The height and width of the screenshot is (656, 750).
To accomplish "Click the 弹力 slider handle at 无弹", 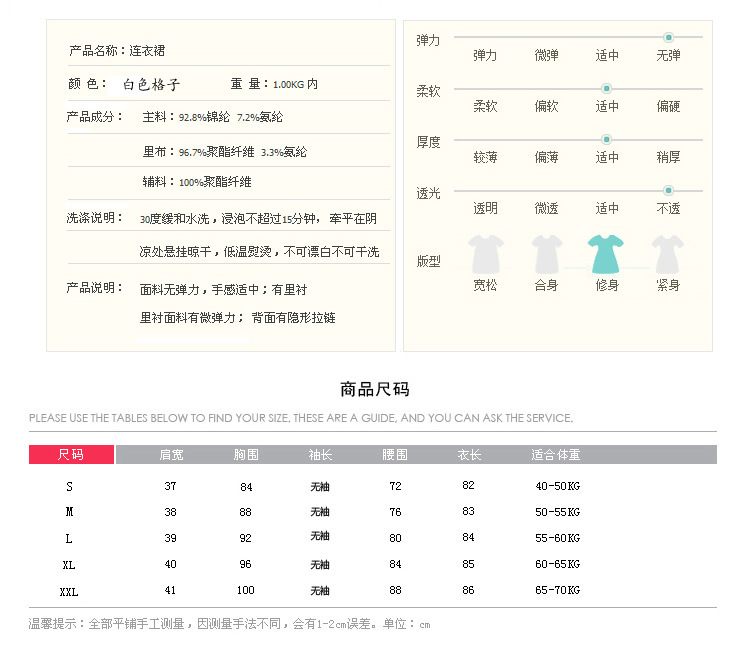I will 668,37.
